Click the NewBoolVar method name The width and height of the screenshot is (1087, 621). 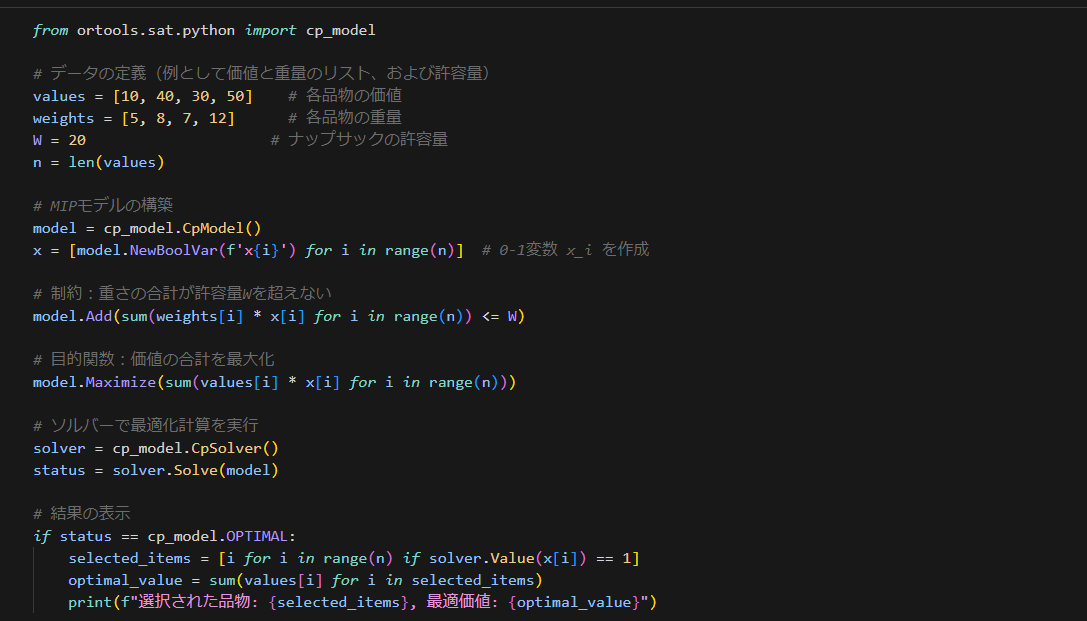pyautogui.click(x=173, y=250)
